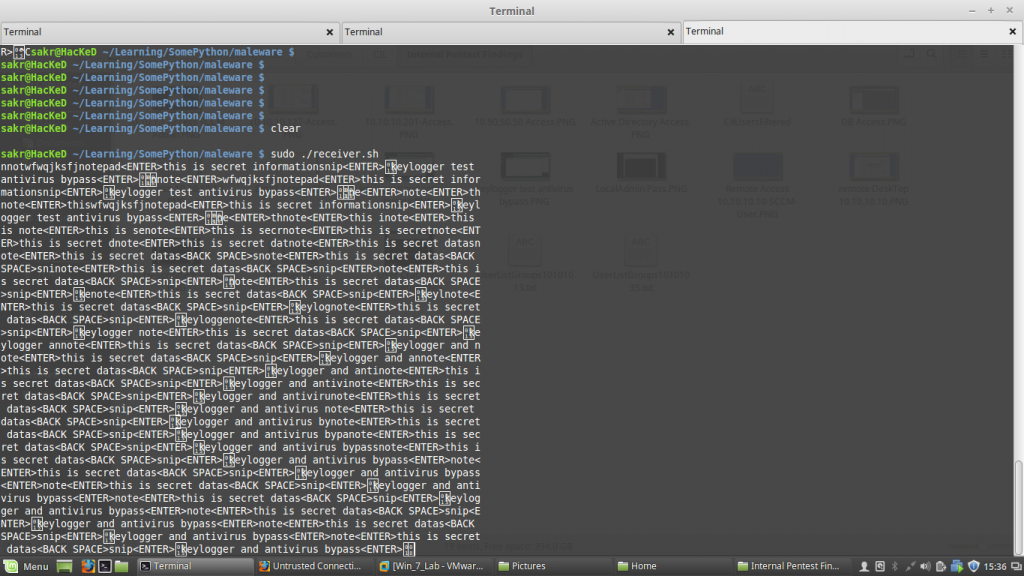Click the Internal Pentest Findings breadcrumb behind terminal

[x=464, y=54]
